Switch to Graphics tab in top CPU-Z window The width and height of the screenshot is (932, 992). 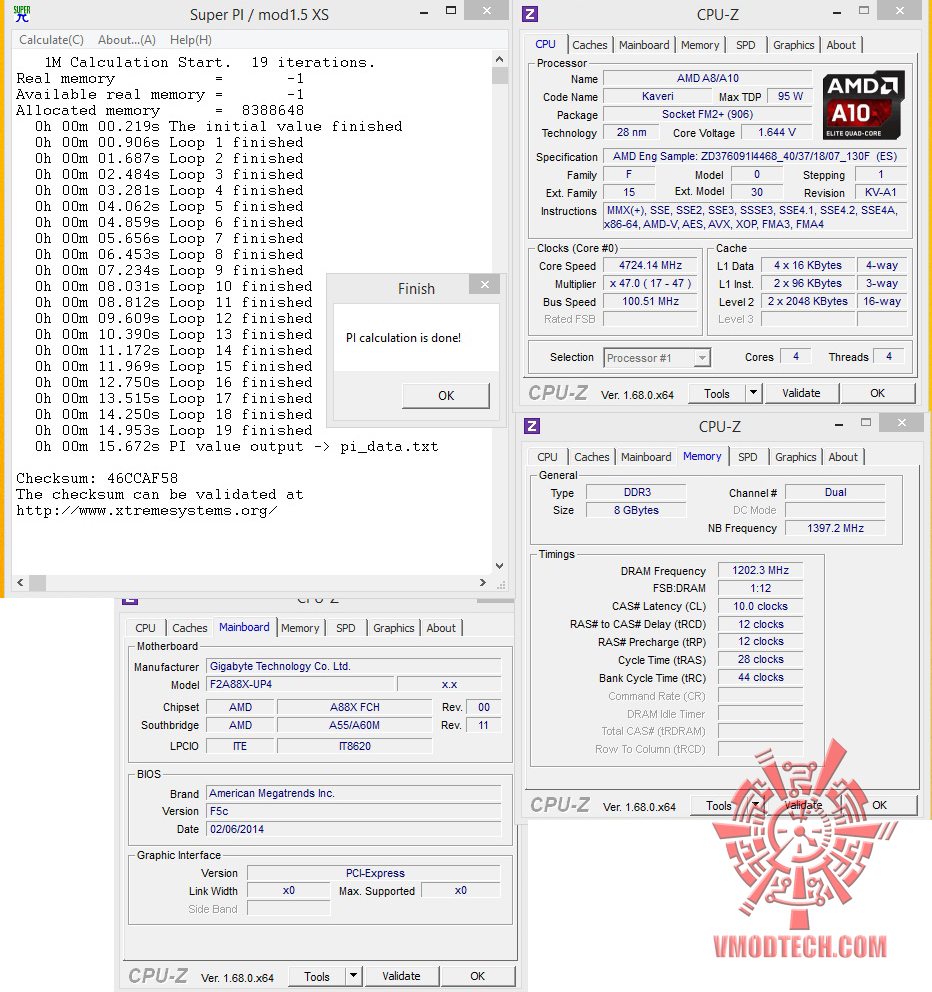[793, 45]
